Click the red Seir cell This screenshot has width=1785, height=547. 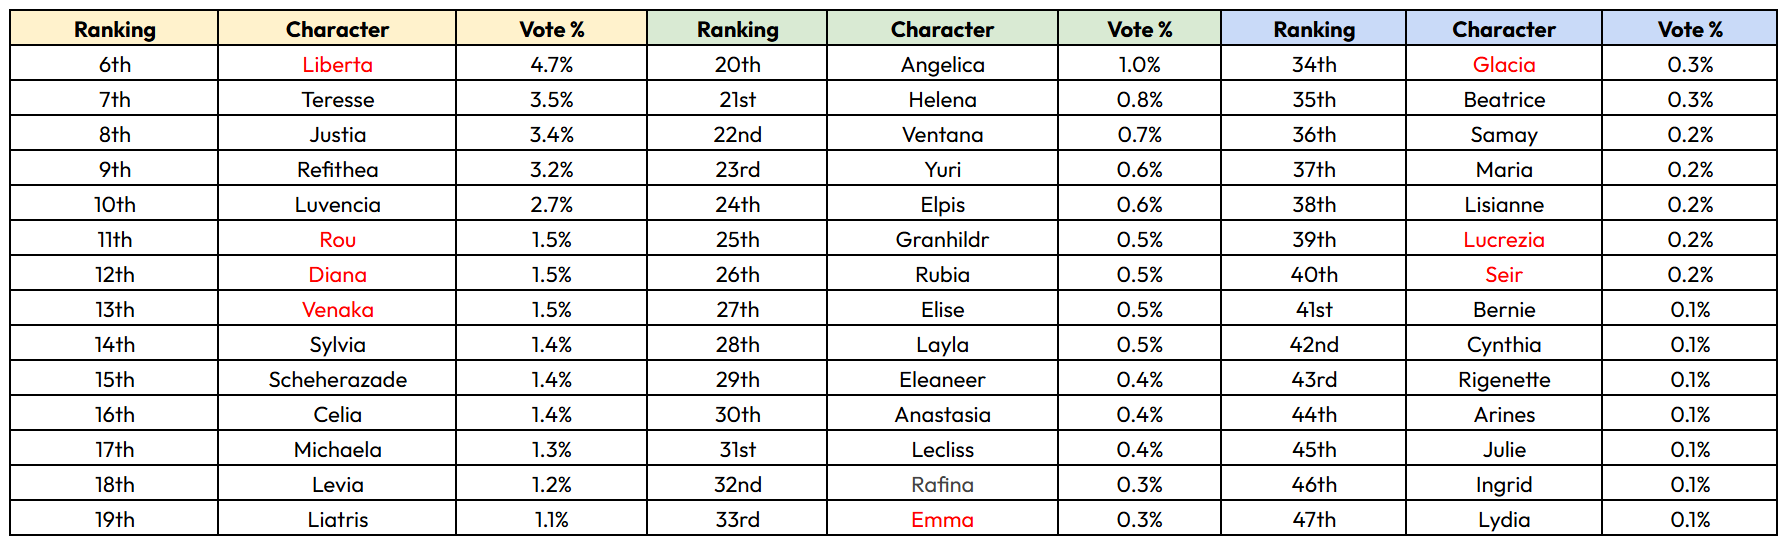click(1503, 275)
